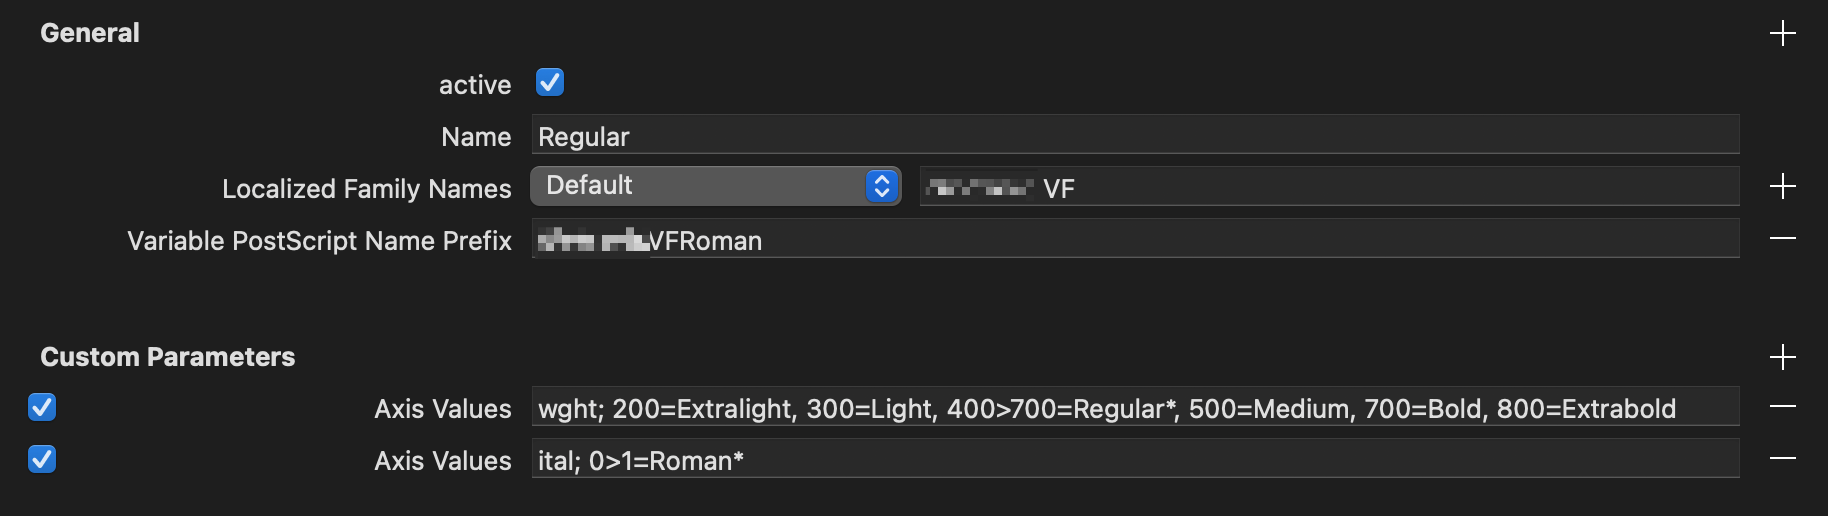Click the plus icon beside General heading
Image resolution: width=1828 pixels, height=516 pixels.
point(1782,33)
